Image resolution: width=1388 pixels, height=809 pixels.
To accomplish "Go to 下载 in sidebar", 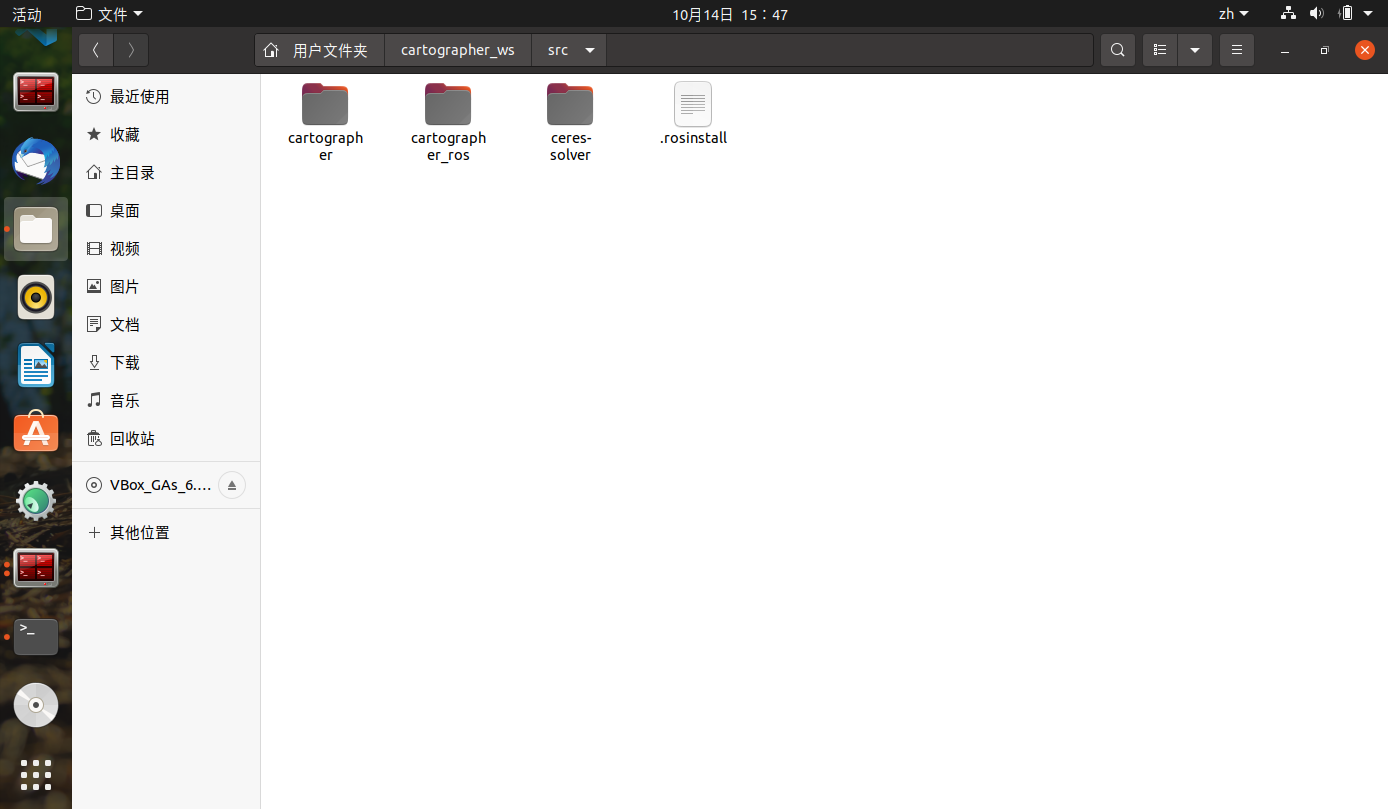I will 166,362.
